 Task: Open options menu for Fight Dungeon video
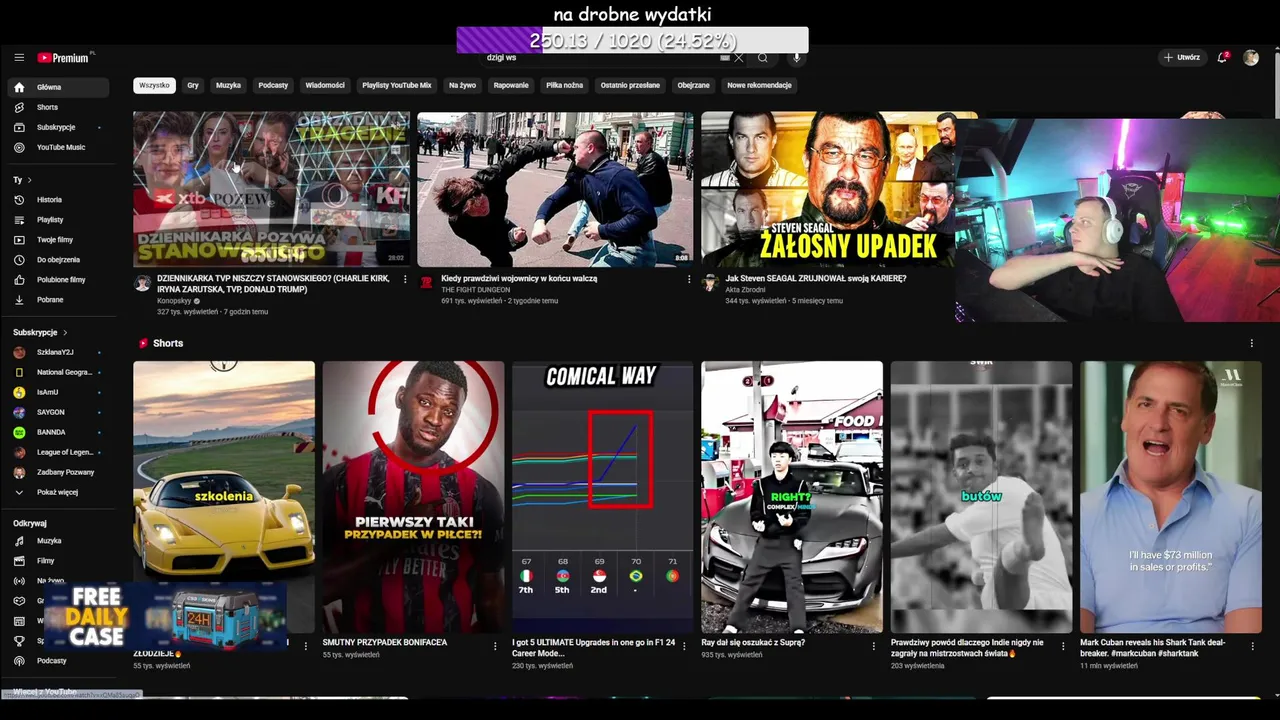pos(689,280)
